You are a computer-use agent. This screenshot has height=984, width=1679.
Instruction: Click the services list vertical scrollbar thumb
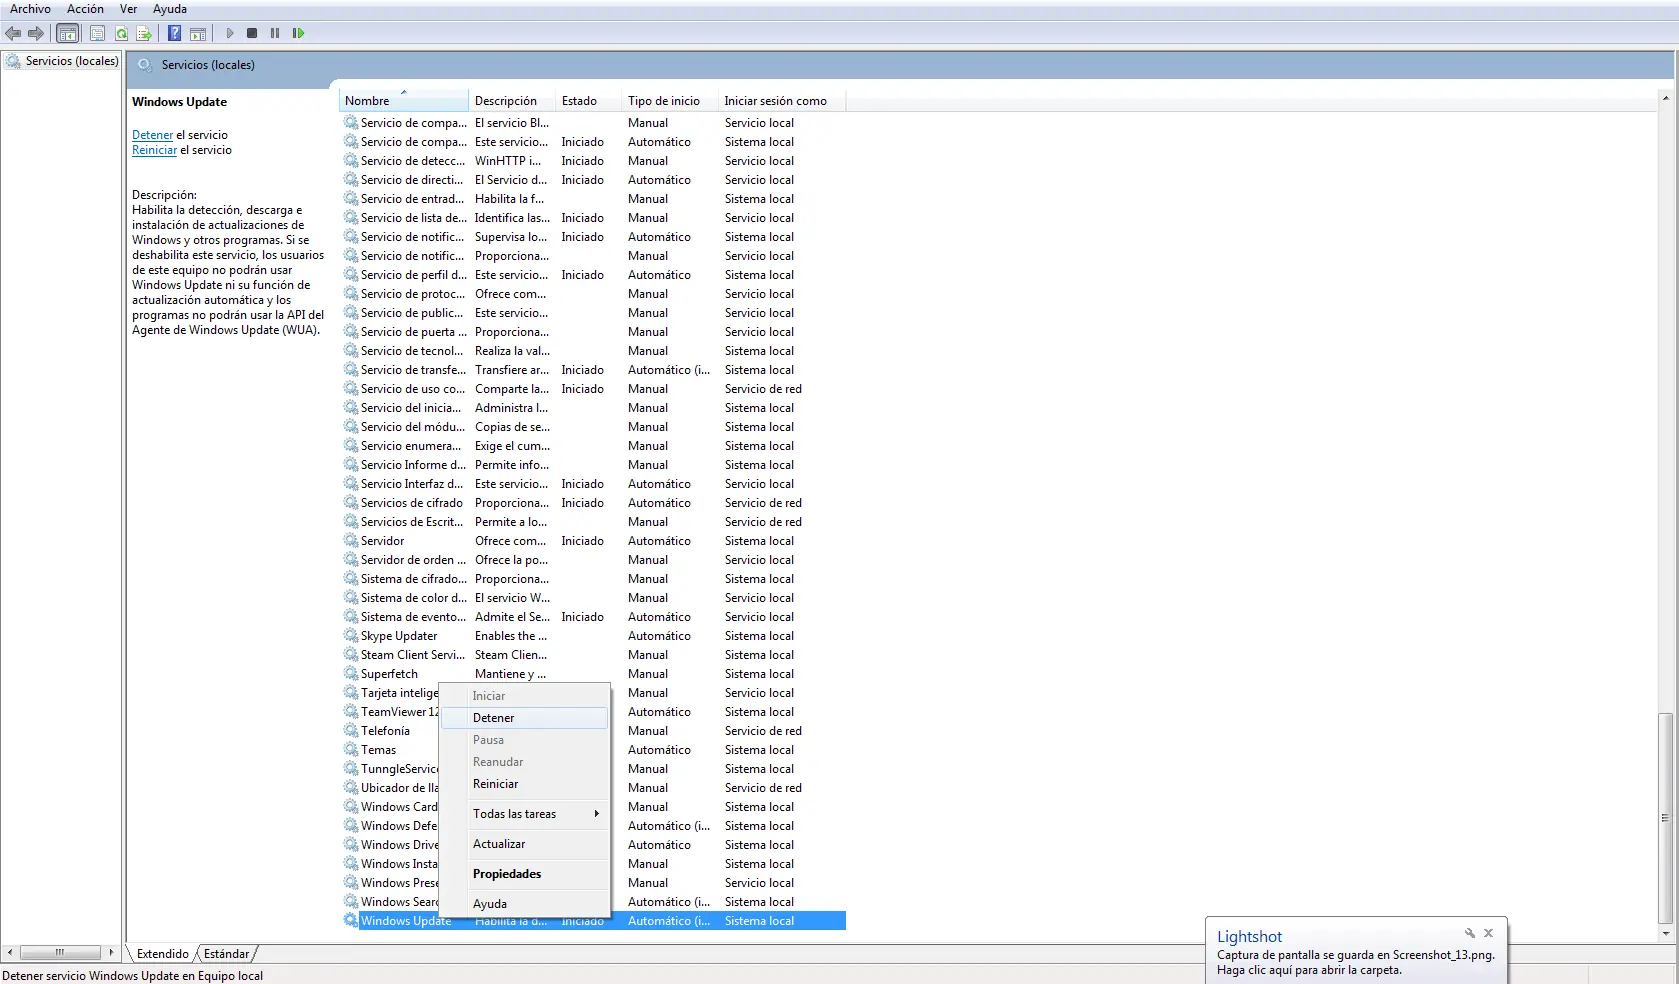coord(1665,818)
